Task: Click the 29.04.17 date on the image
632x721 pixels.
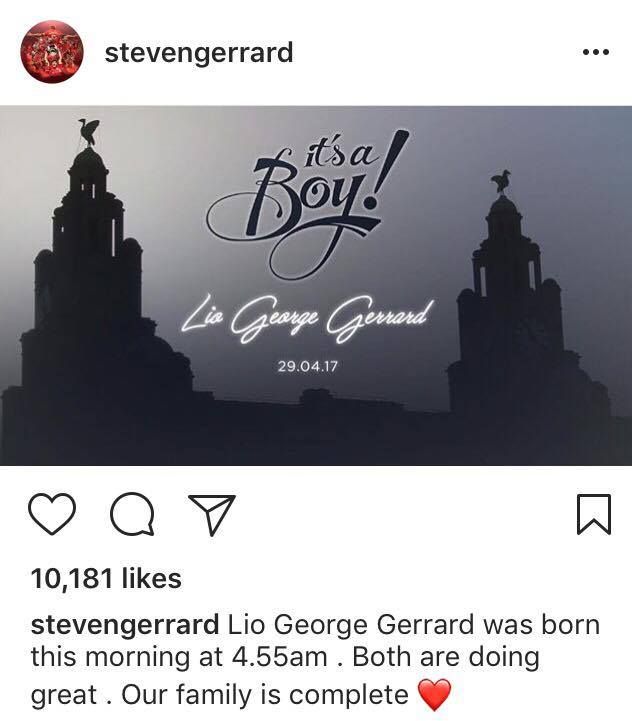Action: click(x=307, y=366)
